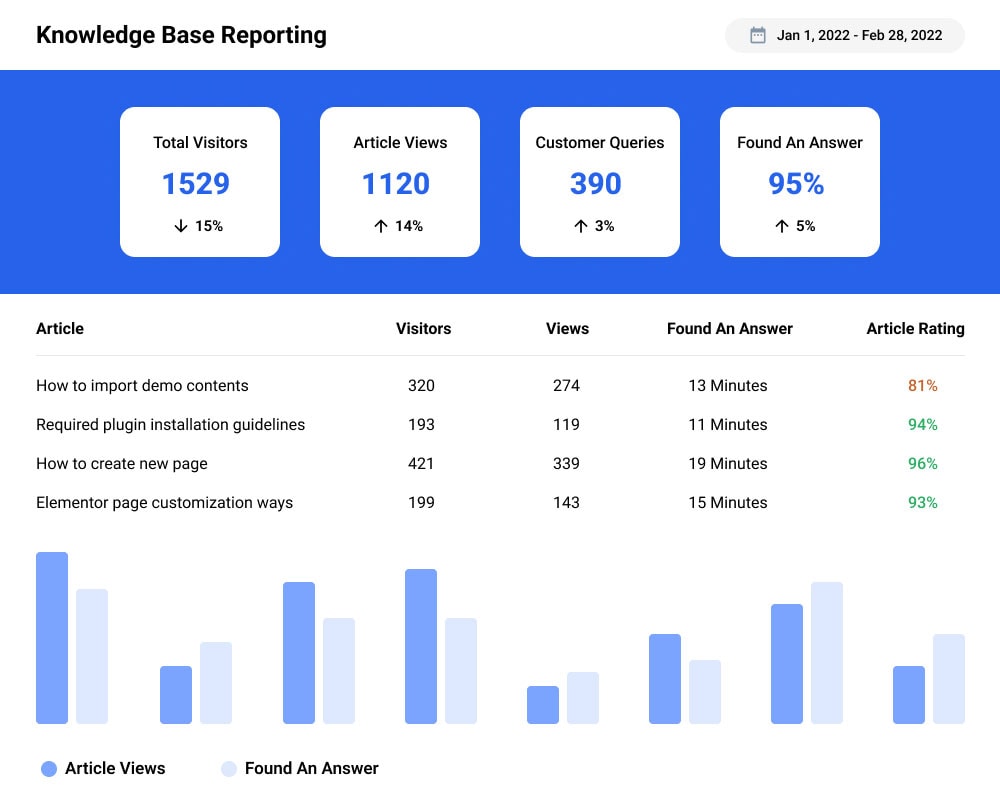Sort by the Article Rating column header

click(915, 328)
